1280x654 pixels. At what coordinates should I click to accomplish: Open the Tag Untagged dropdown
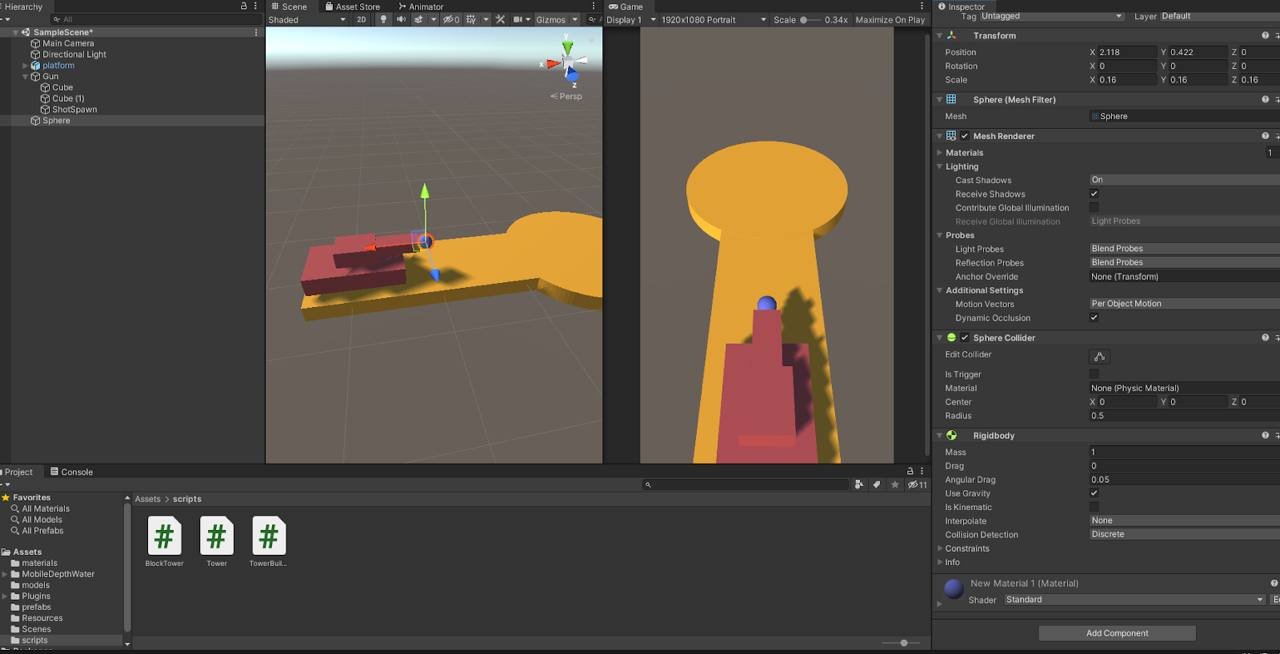(1051, 16)
